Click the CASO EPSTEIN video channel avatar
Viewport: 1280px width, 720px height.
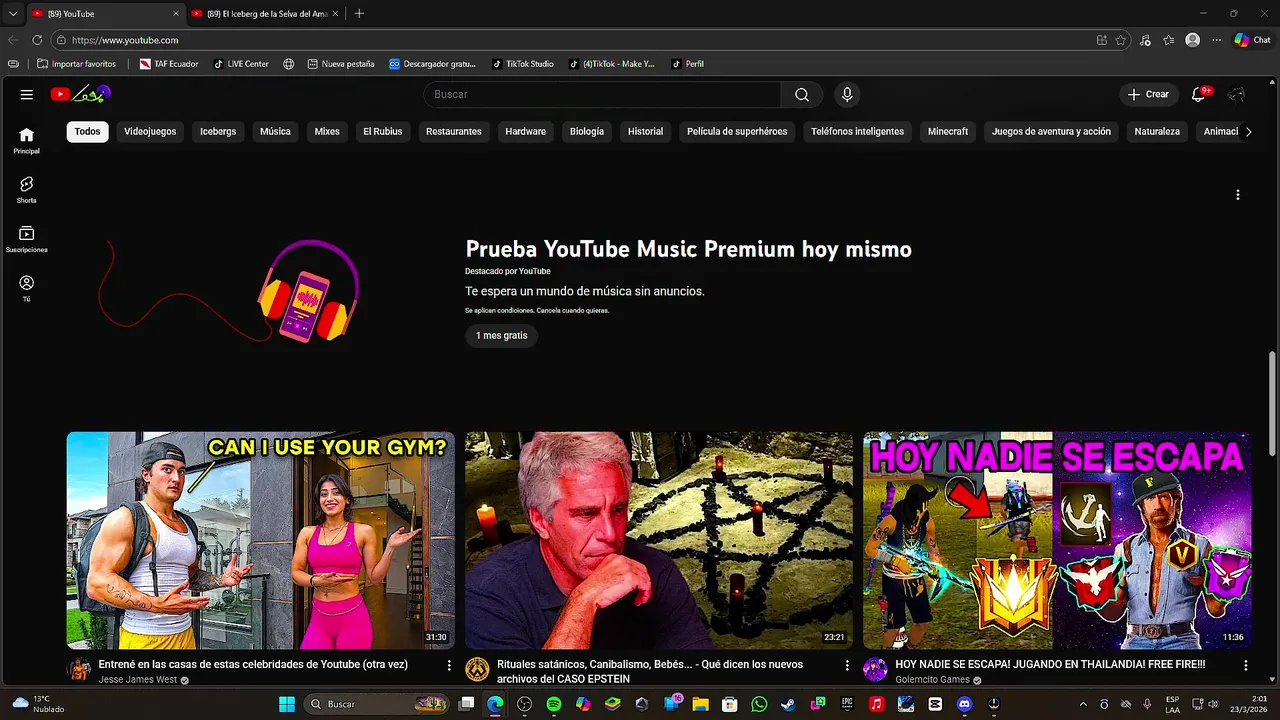[477, 669]
